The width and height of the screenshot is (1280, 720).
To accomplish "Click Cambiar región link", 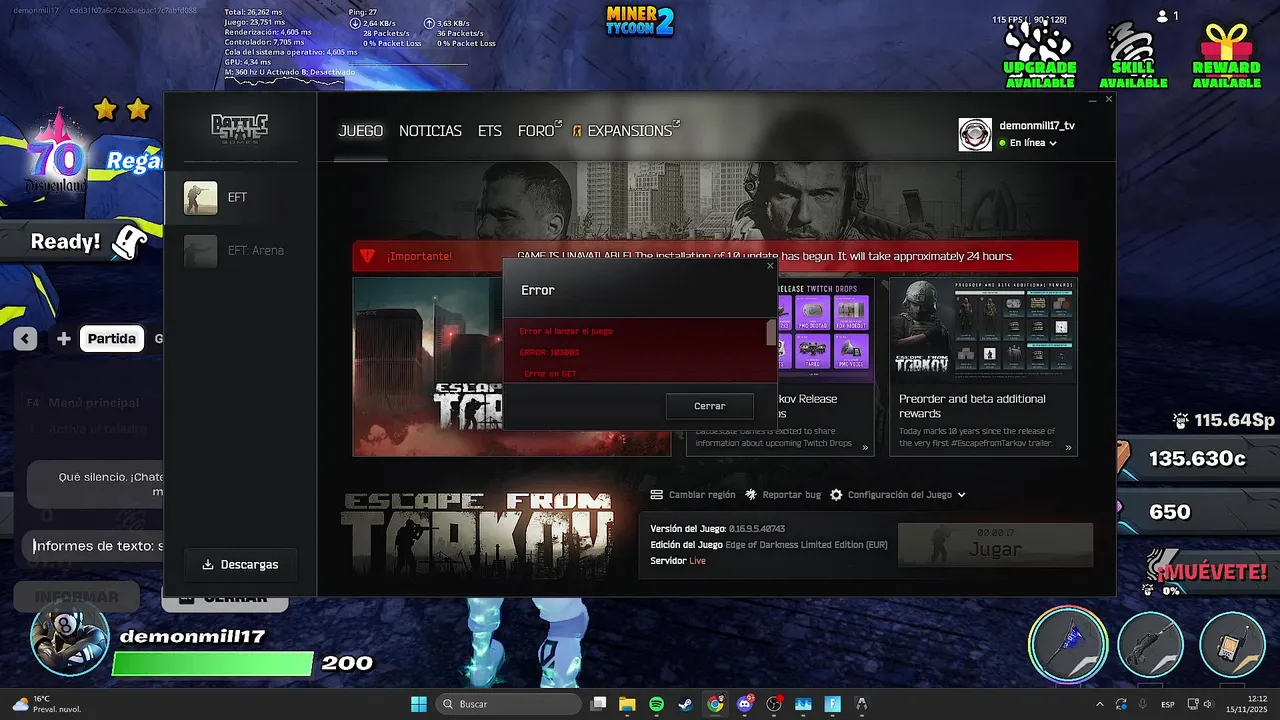I will 702,495.
